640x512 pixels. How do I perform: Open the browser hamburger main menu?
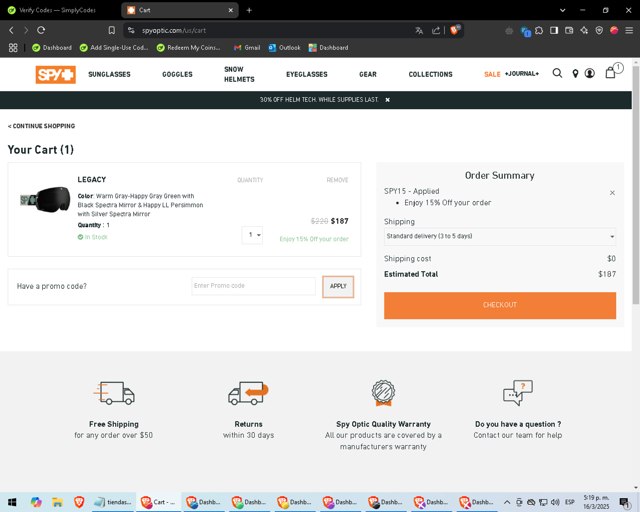pos(629,30)
